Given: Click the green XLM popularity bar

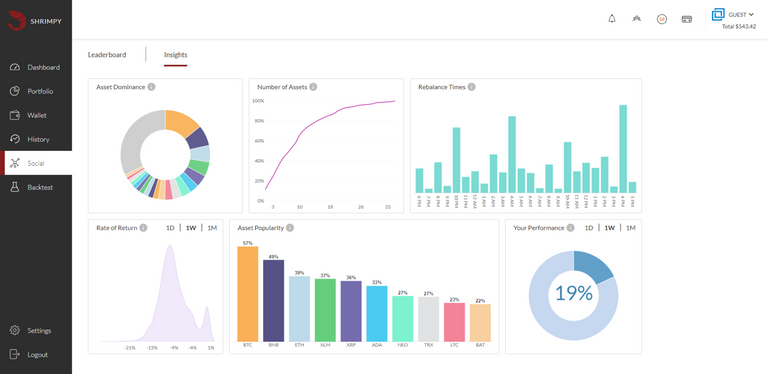Looking at the screenshot, I should (325, 310).
